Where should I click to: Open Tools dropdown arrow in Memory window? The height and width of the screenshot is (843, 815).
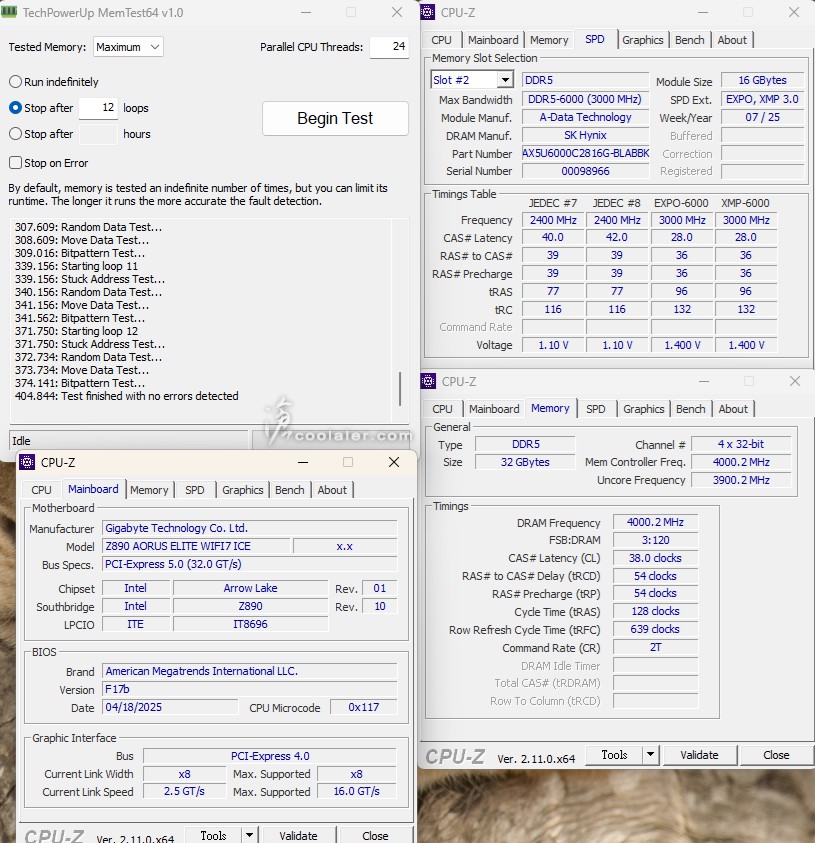pyautogui.click(x=650, y=755)
